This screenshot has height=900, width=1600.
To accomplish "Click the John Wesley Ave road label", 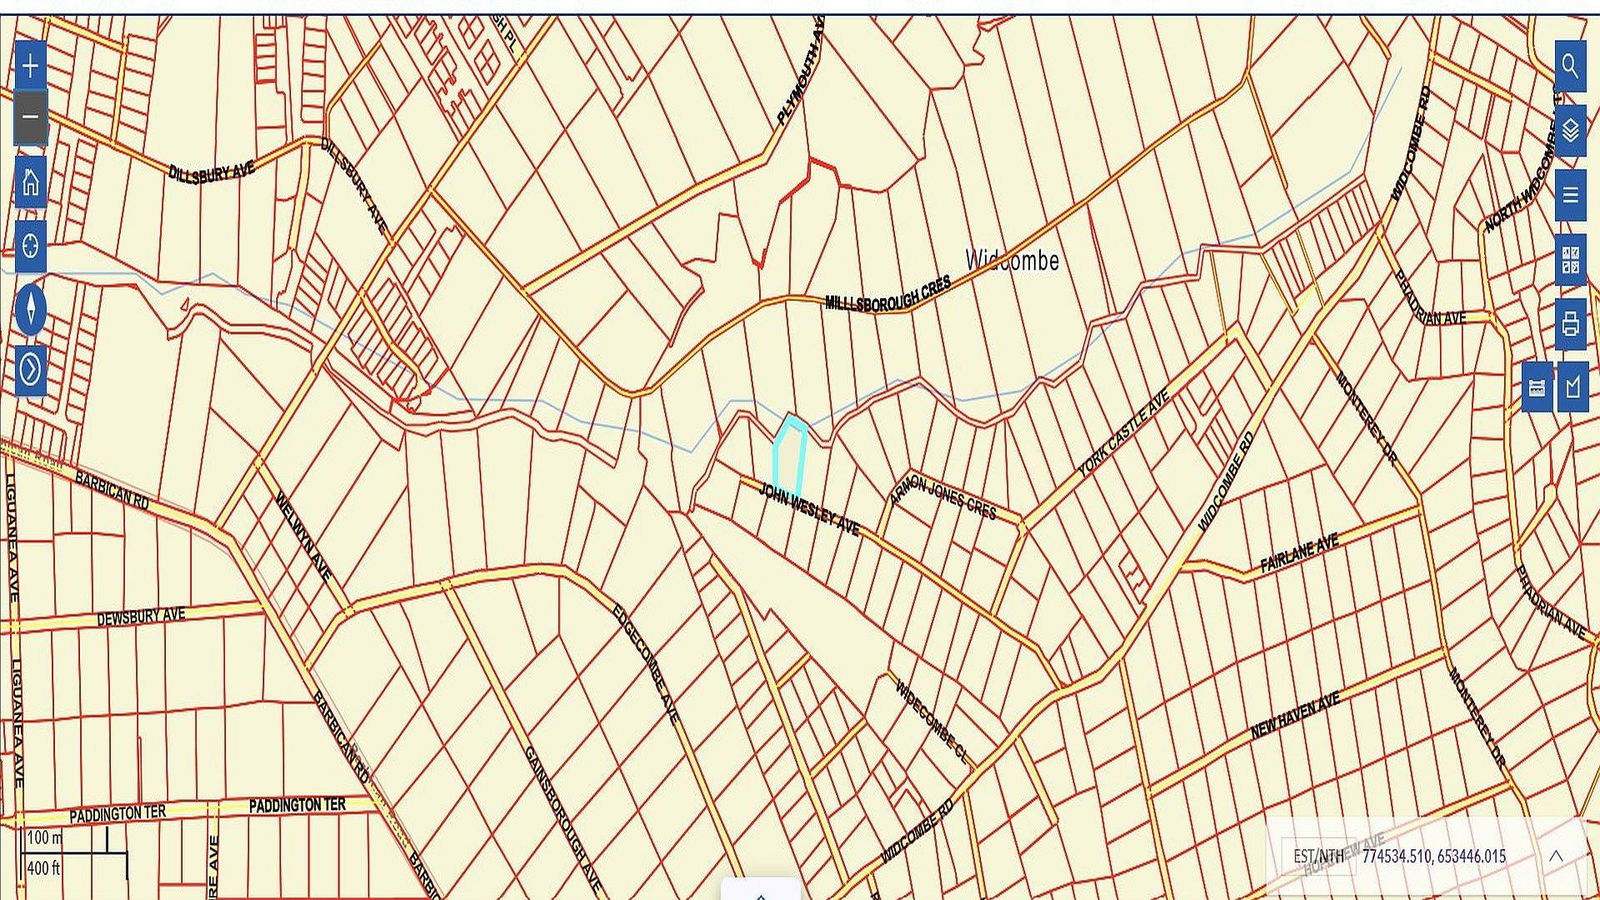I will pyautogui.click(x=809, y=509).
